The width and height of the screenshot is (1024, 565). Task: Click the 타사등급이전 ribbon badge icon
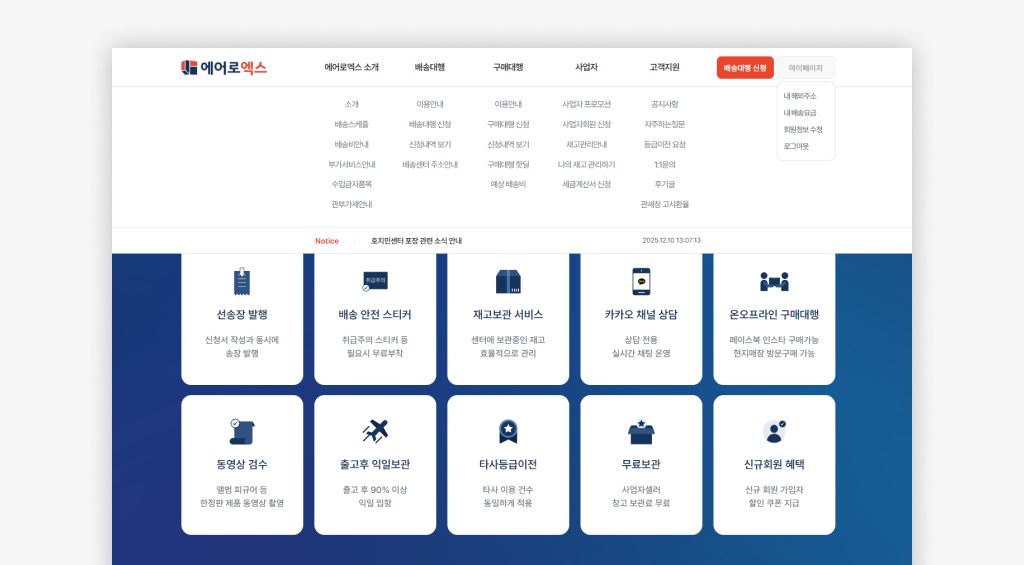508,432
